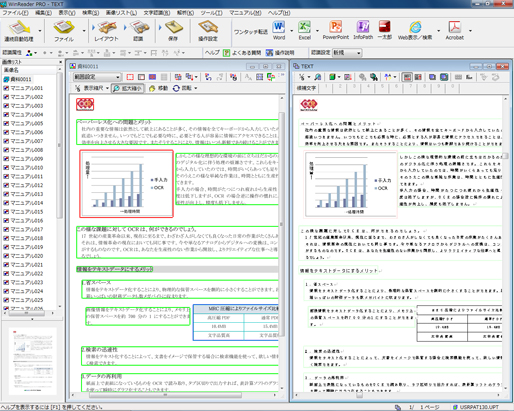Viewport: 514px width, 411px height.
Task: Open the Excel transfer dropdown arrow
Action: tap(317, 31)
